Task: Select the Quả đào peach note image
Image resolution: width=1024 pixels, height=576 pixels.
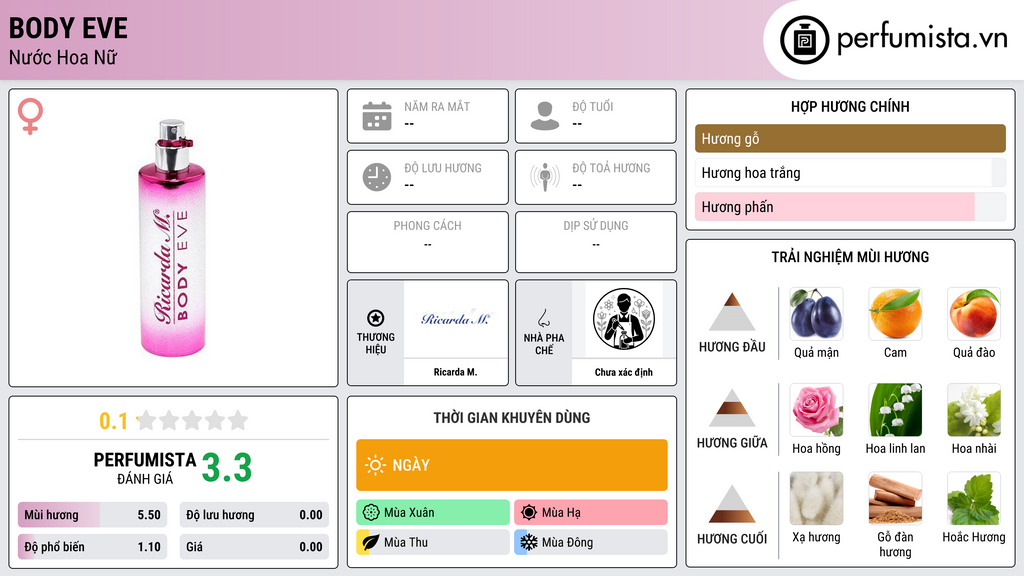Action: point(974,313)
